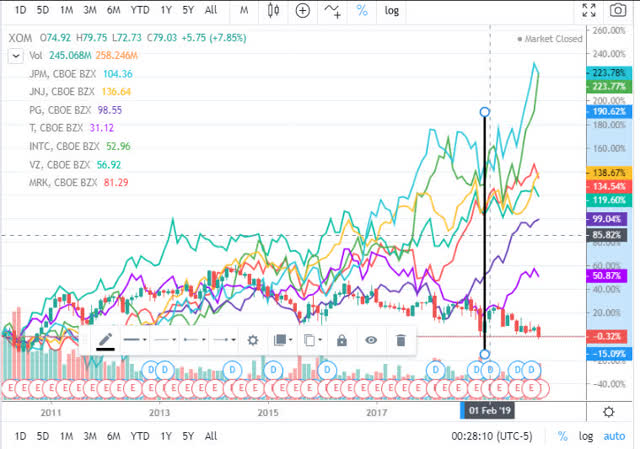The width and height of the screenshot is (640, 449).
Task: Open the clone/copy drawing dropdown
Action: pyautogui.click(x=313, y=340)
